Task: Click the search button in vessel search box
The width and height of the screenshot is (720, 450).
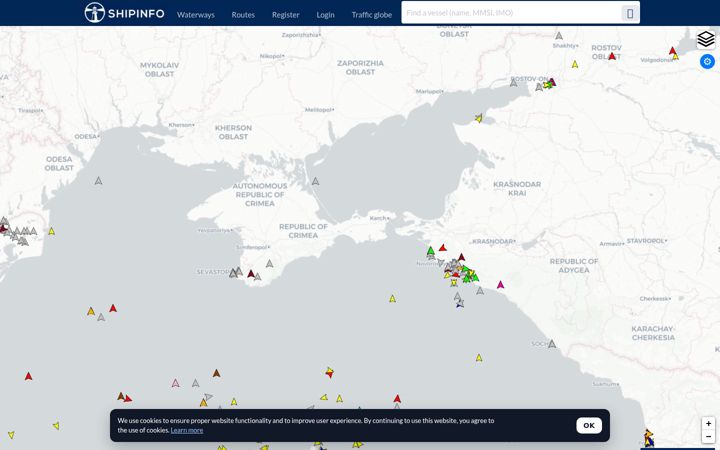Action: point(630,13)
